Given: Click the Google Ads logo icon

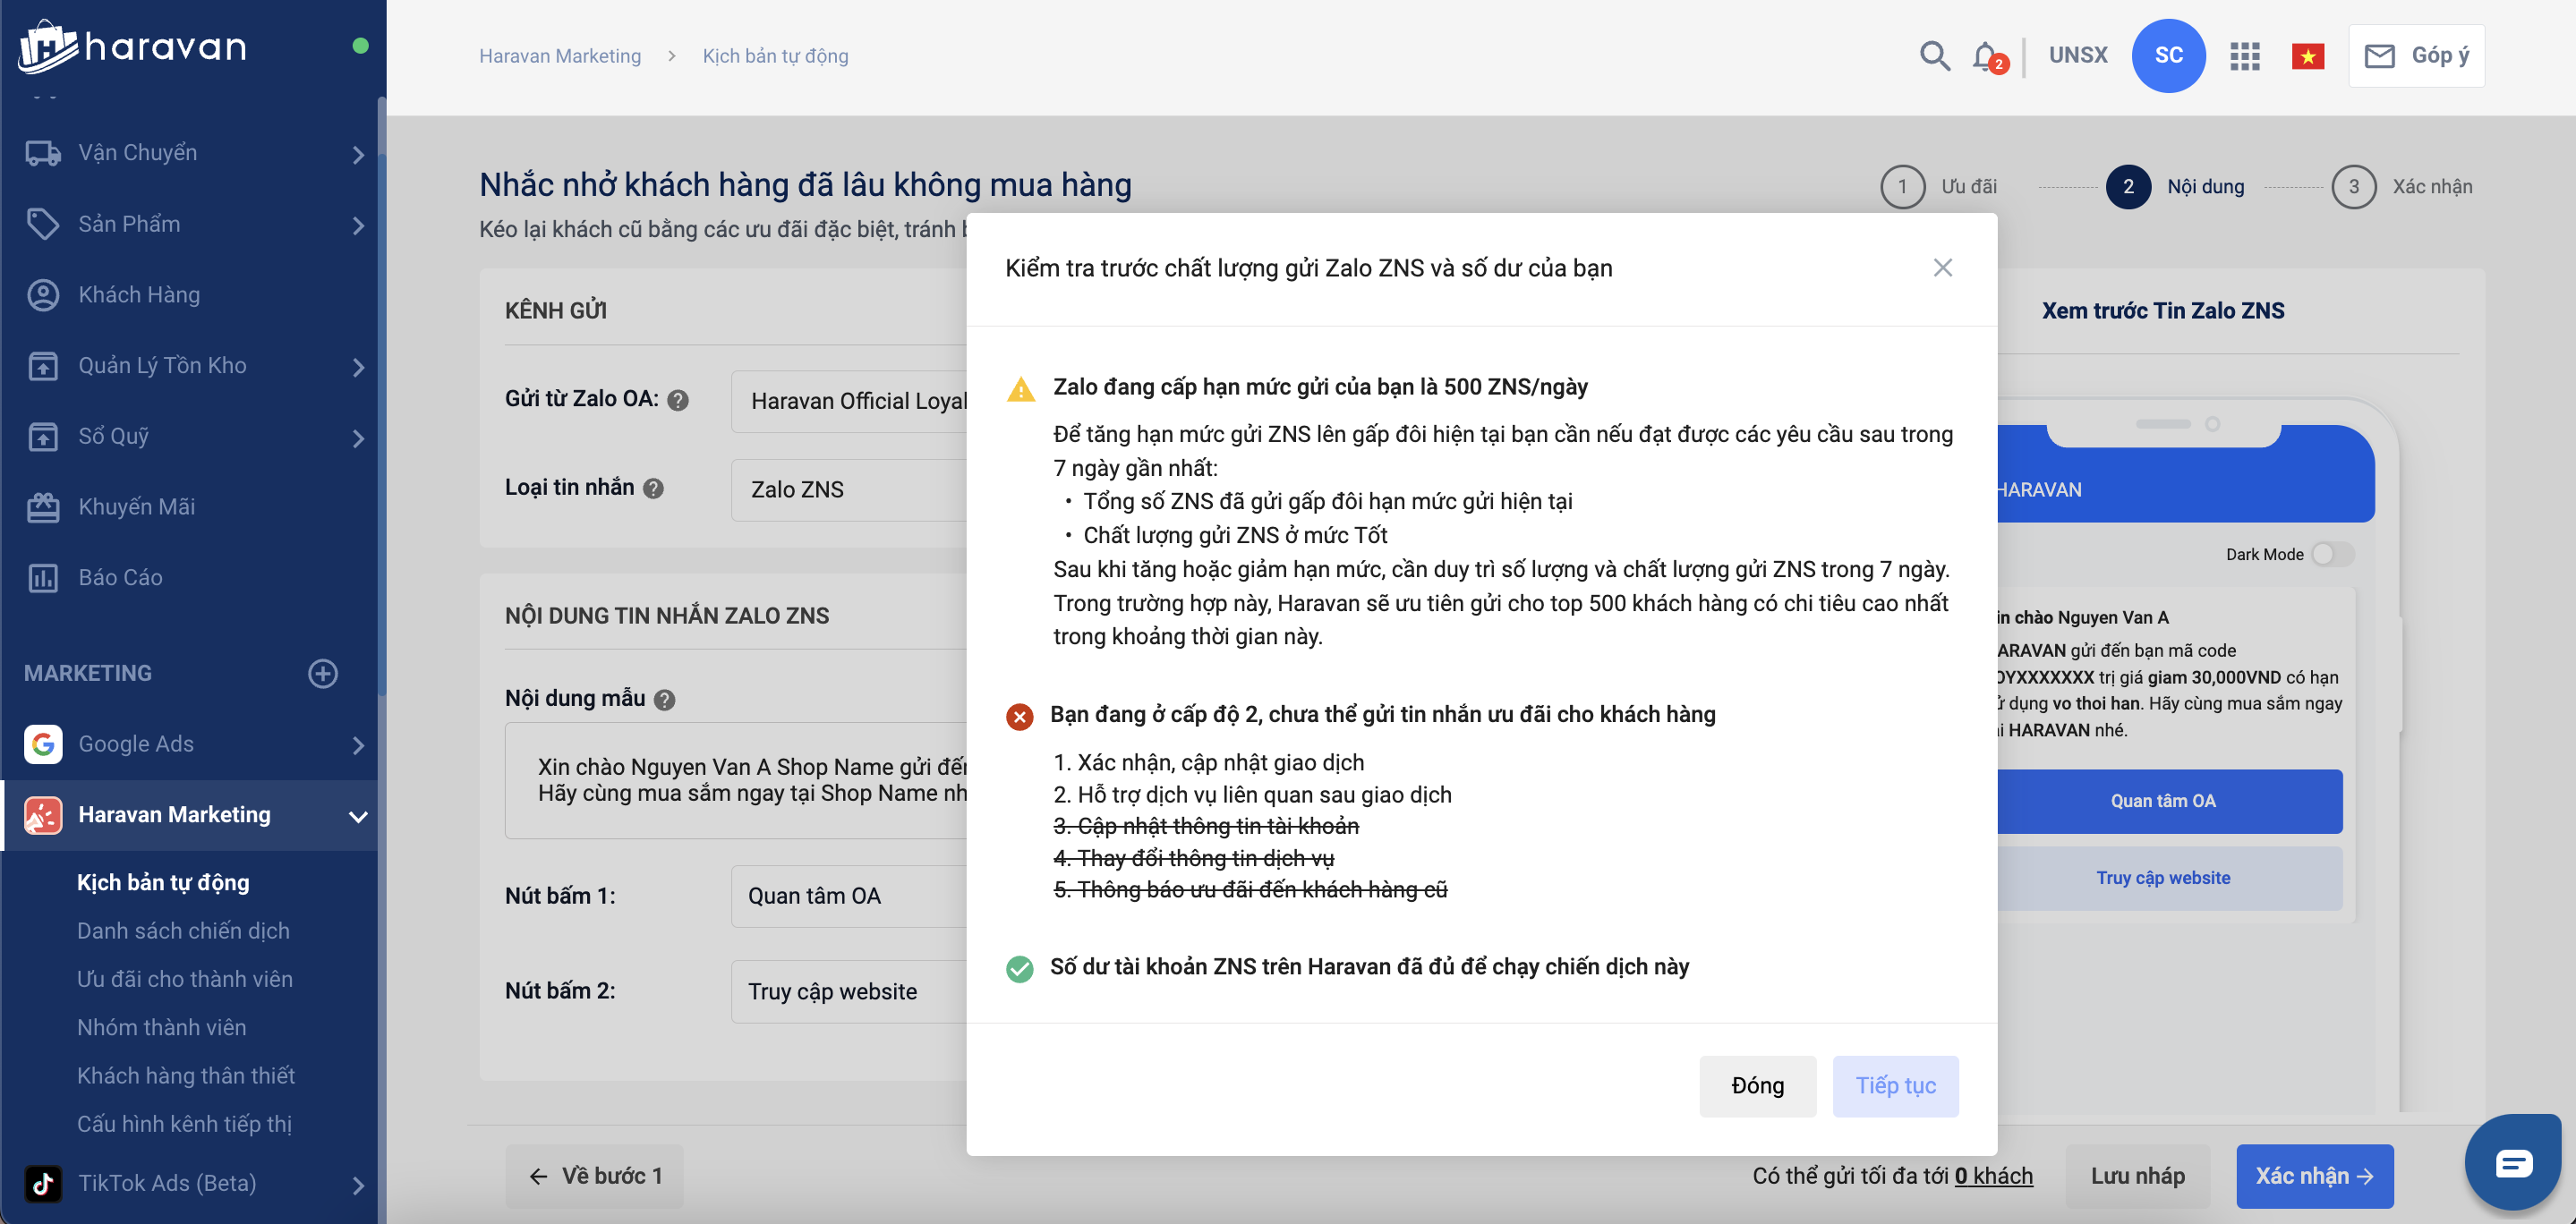Looking at the screenshot, I should click(x=43, y=744).
